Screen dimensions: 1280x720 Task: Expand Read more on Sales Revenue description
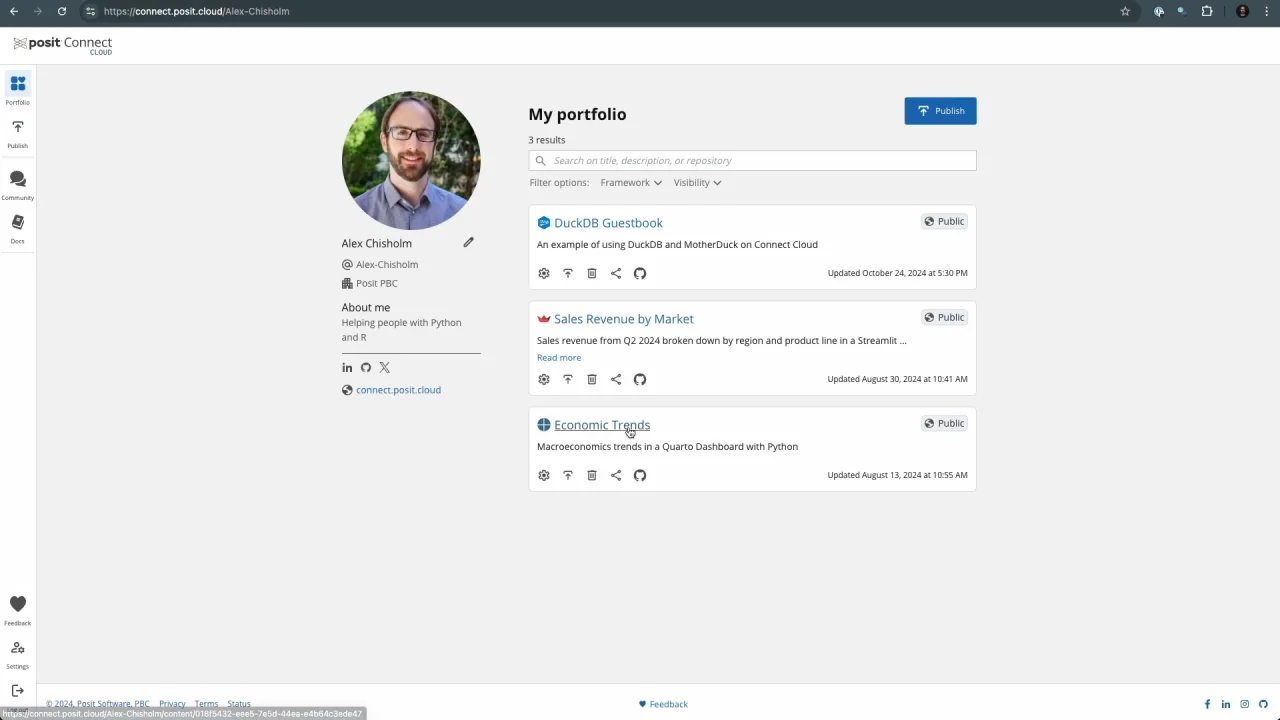click(559, 358)
